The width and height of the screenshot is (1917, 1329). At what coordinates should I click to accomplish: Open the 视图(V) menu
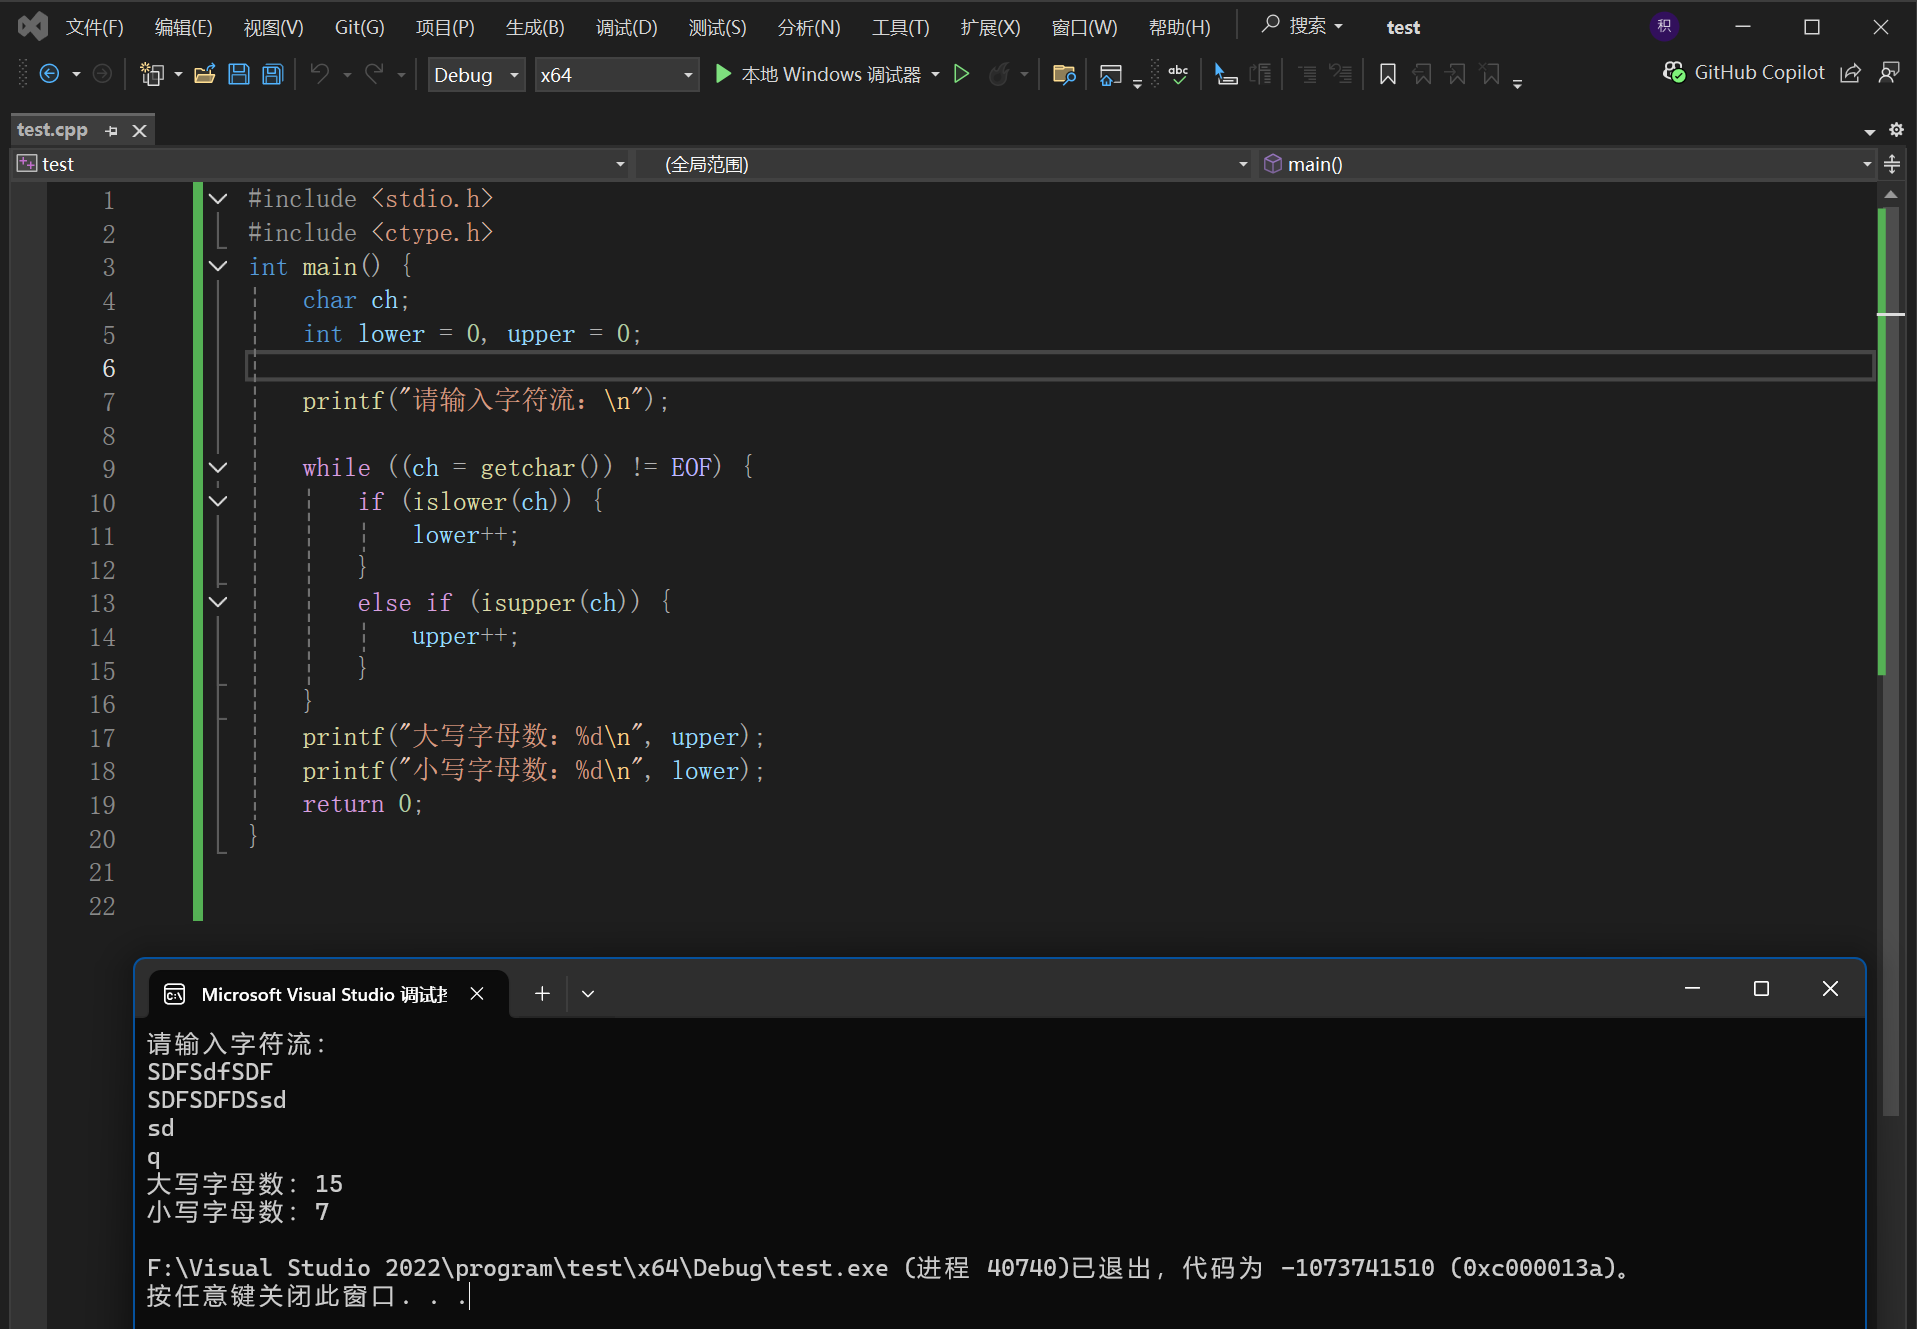274,27
